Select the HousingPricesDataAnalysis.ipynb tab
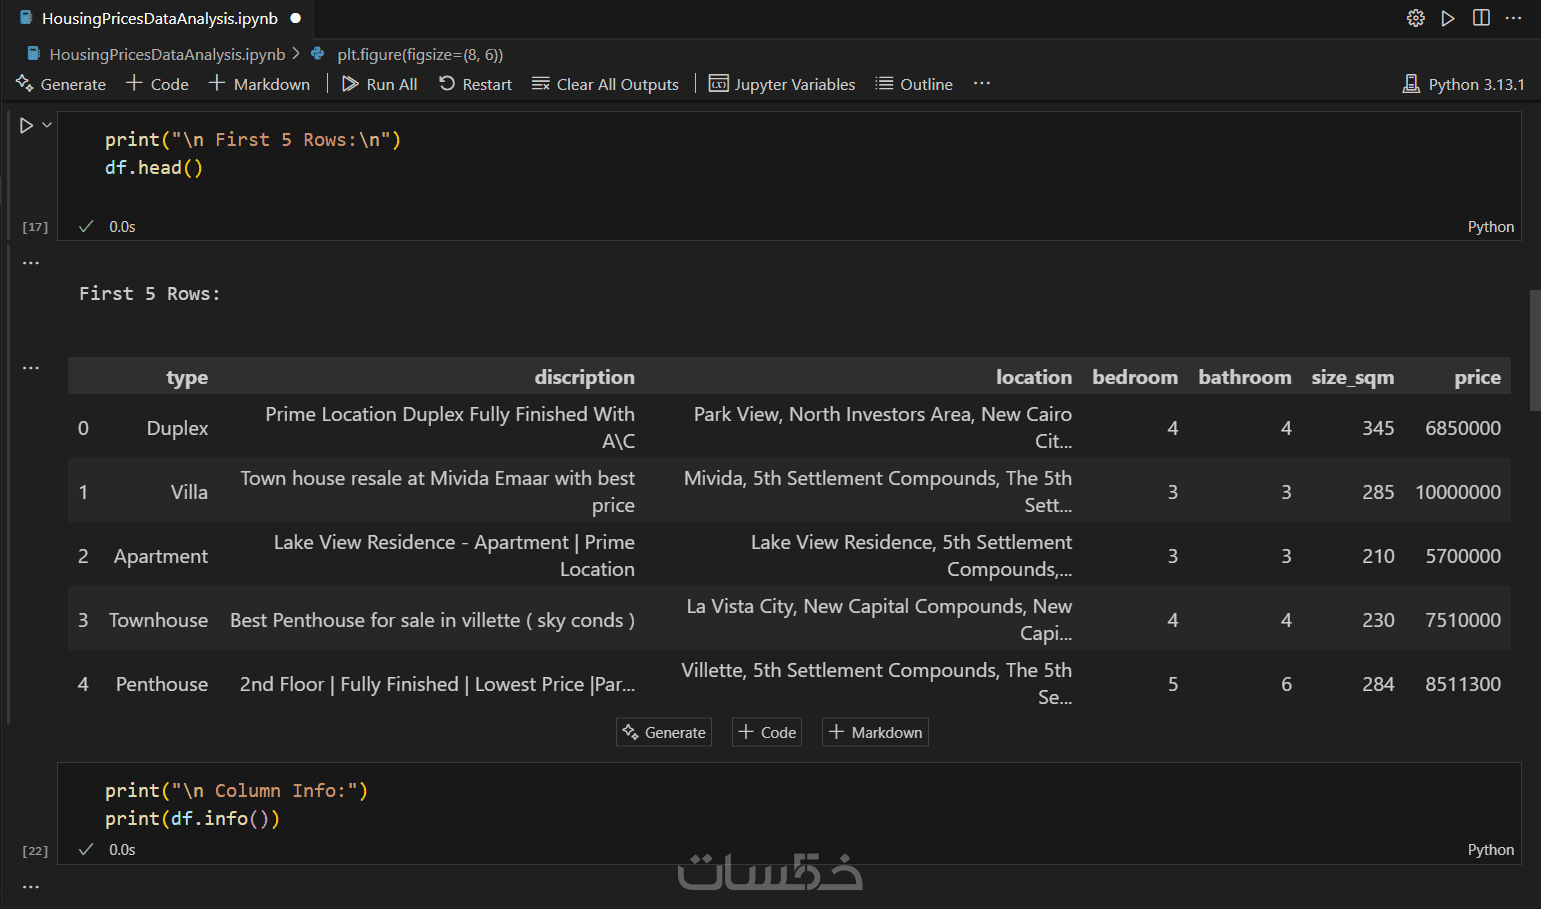 158,18
